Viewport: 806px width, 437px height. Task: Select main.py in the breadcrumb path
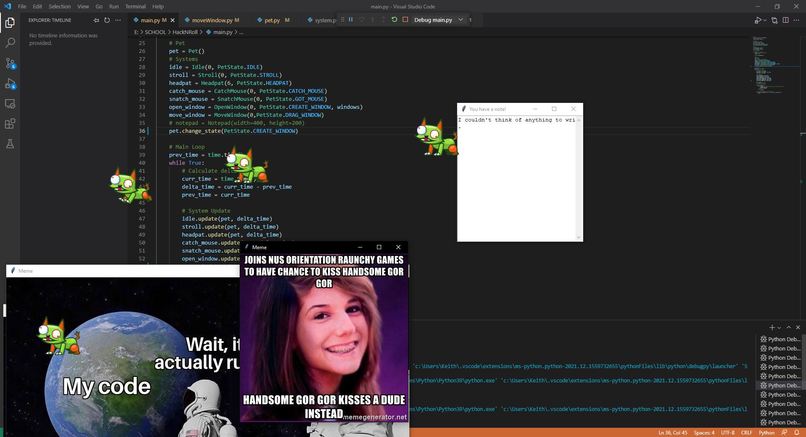click(x=223, y=32)
